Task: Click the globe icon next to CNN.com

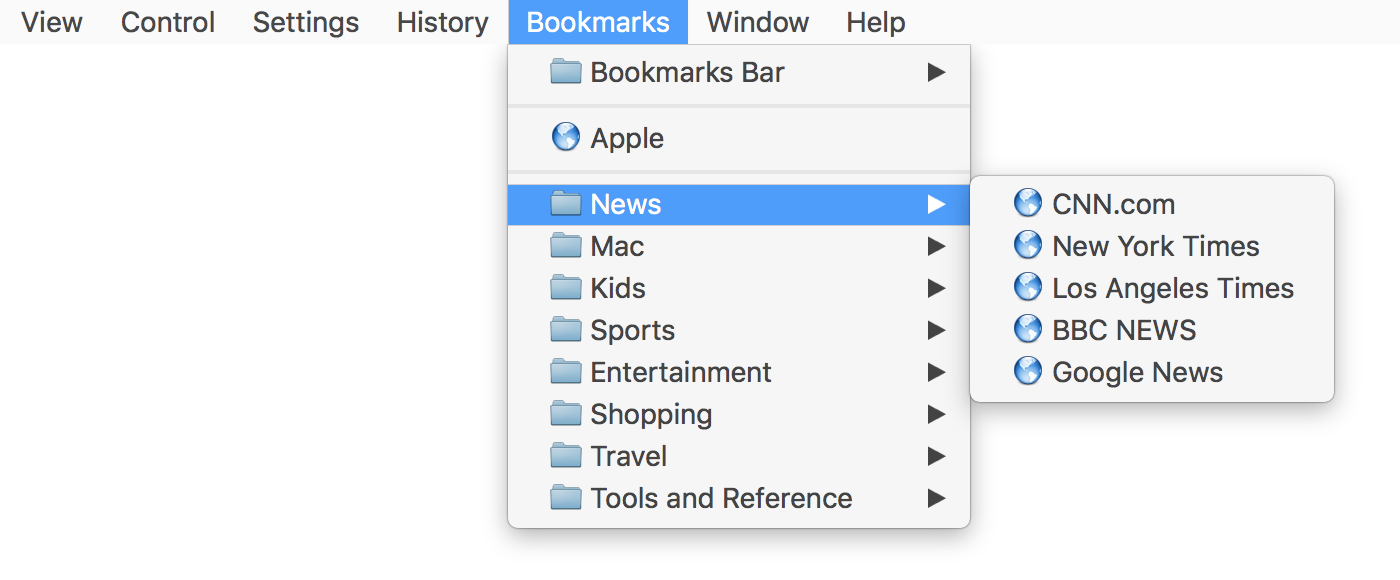Action: point(1027,203)
